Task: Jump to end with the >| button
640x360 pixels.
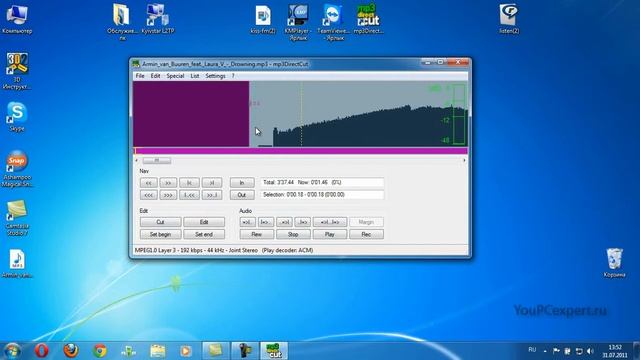Action: [x=212, y=182]
